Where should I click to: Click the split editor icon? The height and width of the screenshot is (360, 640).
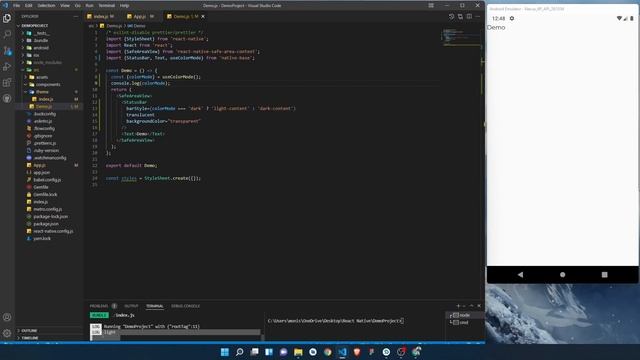tap(469, 16)
